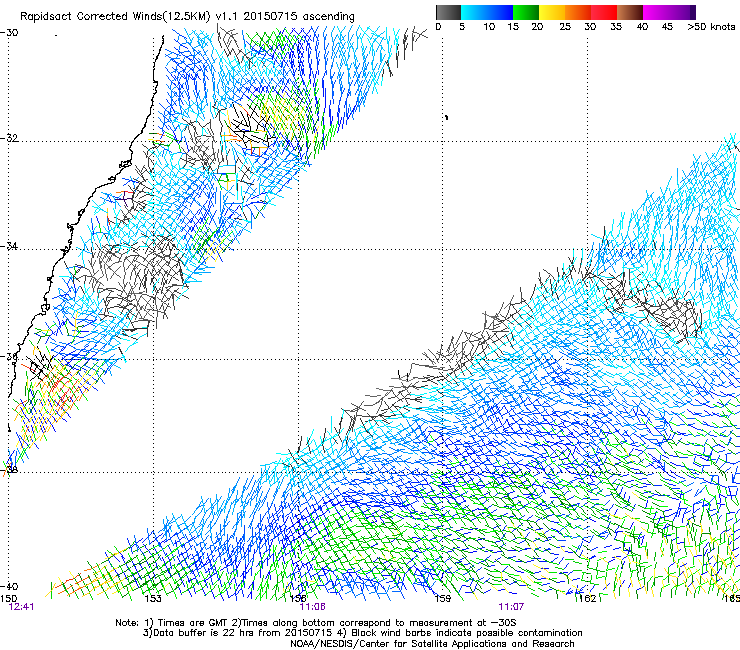This screenshot has width=740, height=650.
Task: Click the 'Times are GMT' note line
Action: pos(316,623)
